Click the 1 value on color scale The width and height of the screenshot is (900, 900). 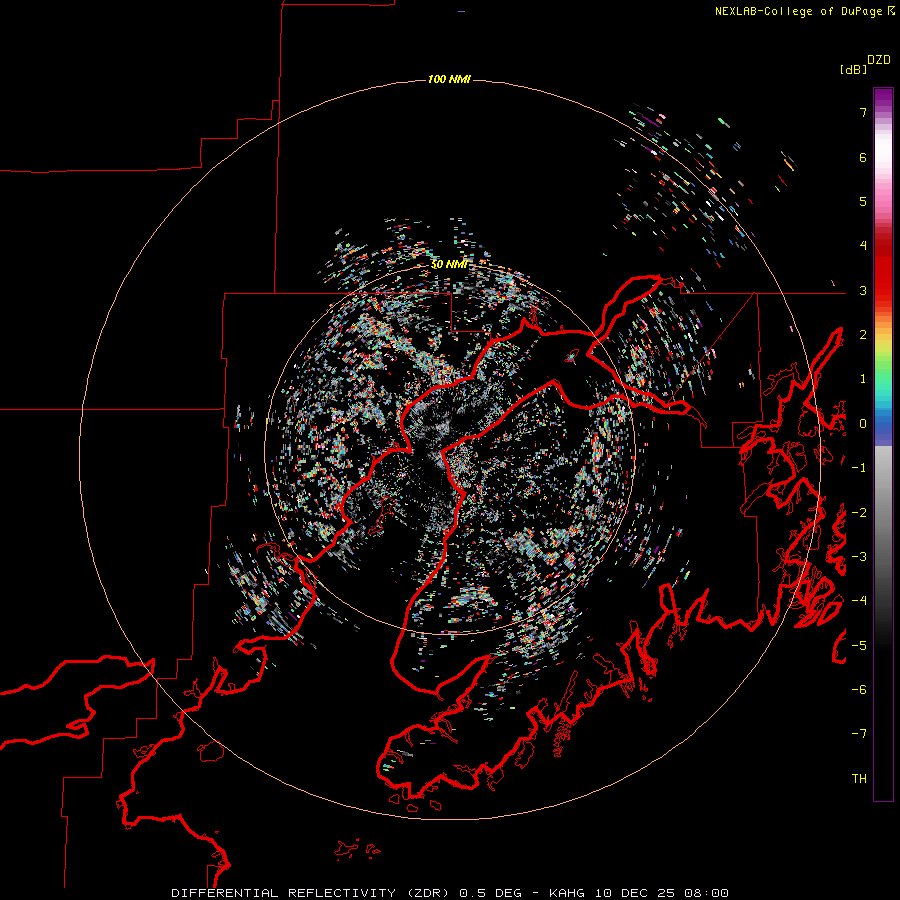click(x=863, y=379)
